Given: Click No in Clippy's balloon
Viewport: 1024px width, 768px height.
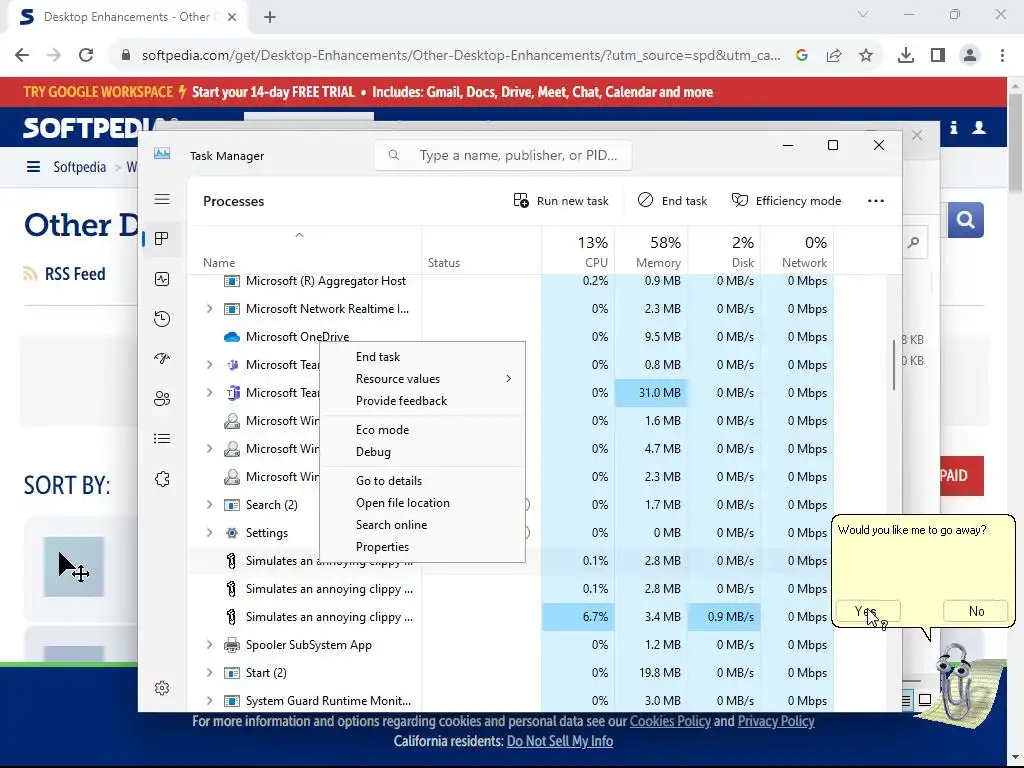Looking at the screenshot, I should [x=976, y=611].
